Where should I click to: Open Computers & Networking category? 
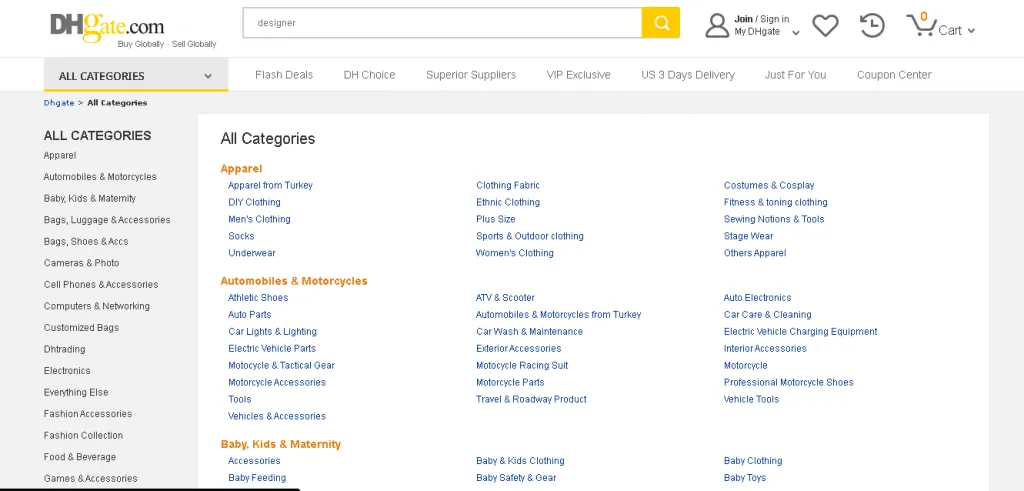point(97,306)
